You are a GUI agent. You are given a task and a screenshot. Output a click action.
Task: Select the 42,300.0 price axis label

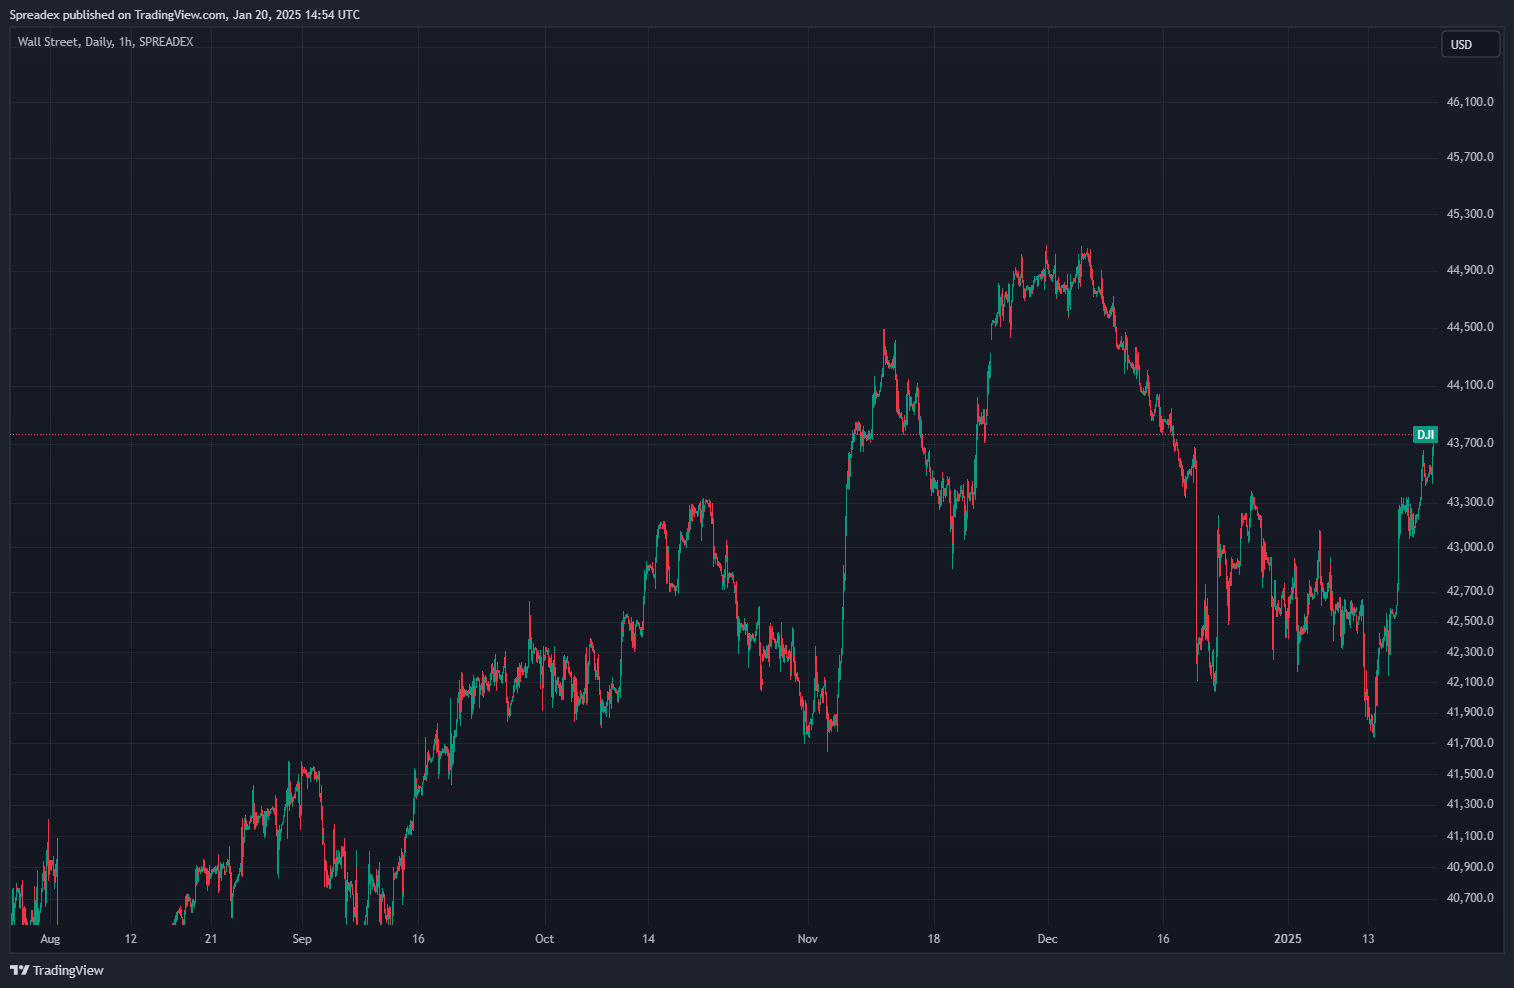pos(1470,652)
